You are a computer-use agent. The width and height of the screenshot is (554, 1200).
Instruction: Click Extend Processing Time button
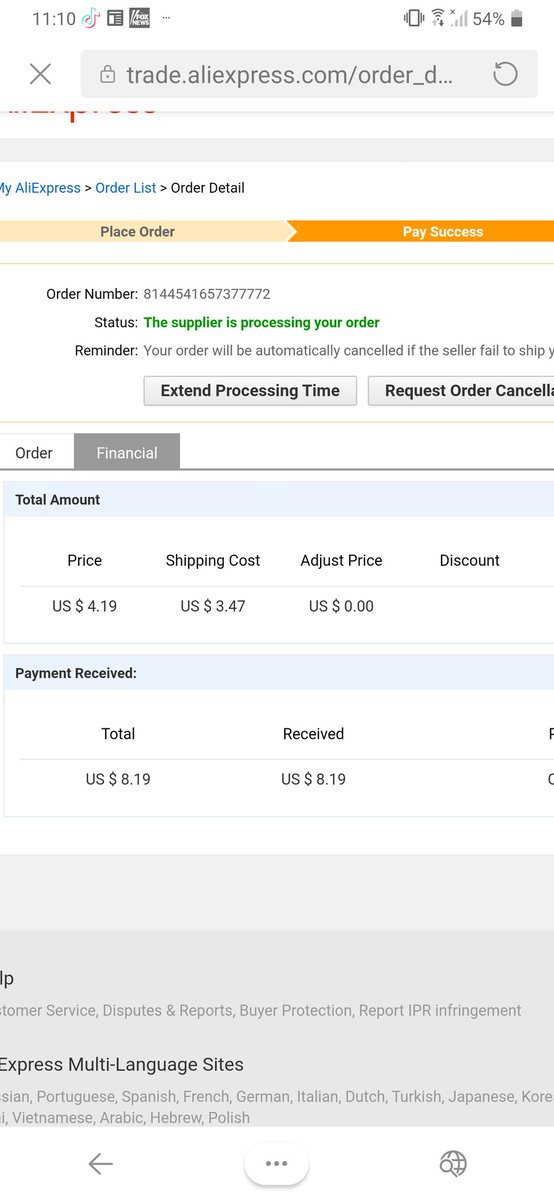250,391
